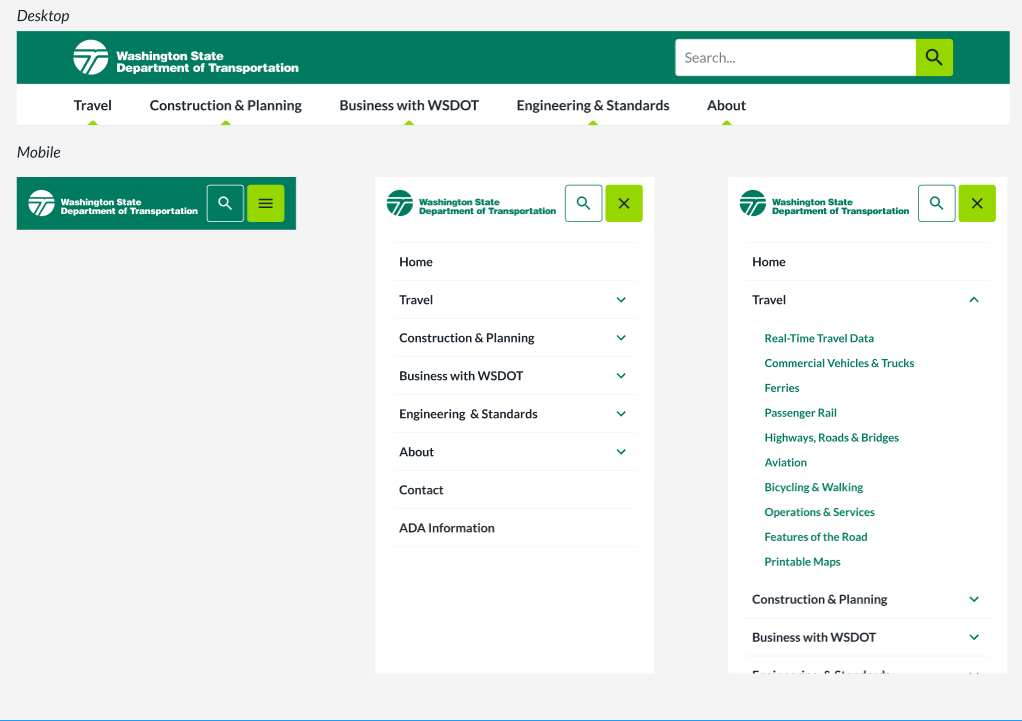The image size is (1022, 721).
Task: Click the search icon beside the hamburger menu button
Action: tap(225, 203)
